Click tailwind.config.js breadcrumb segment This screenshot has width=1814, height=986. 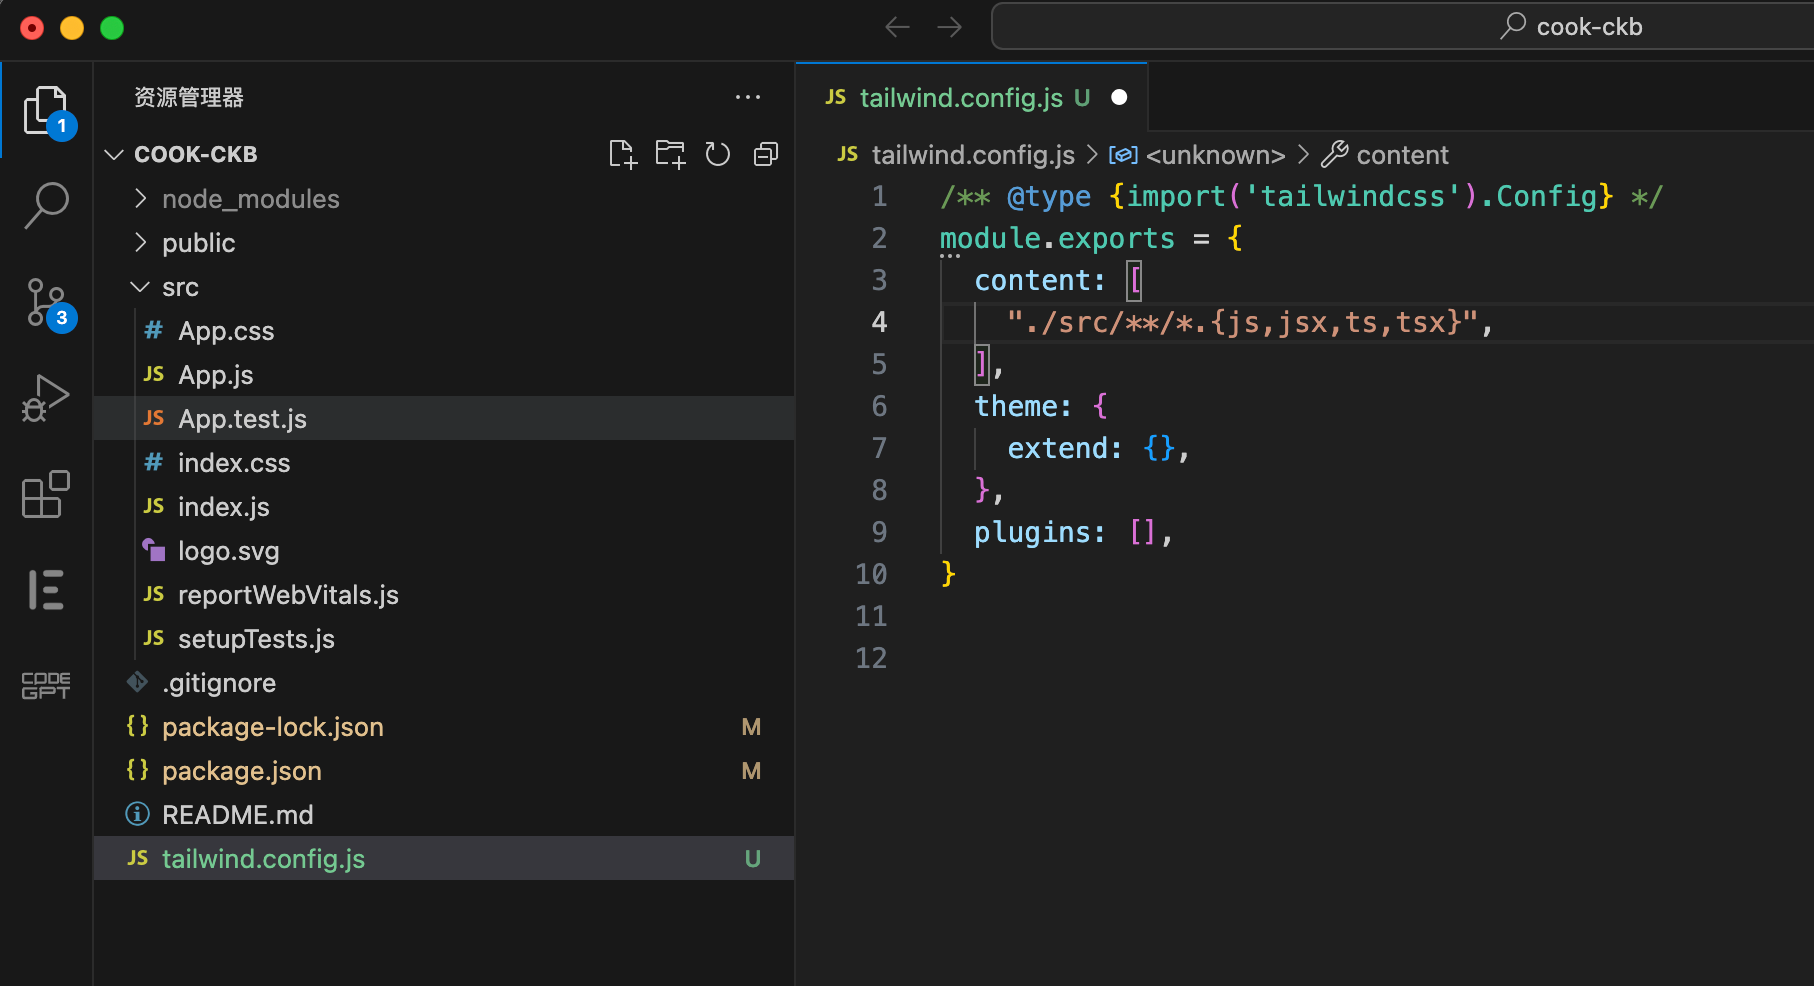tap(973, 155)
